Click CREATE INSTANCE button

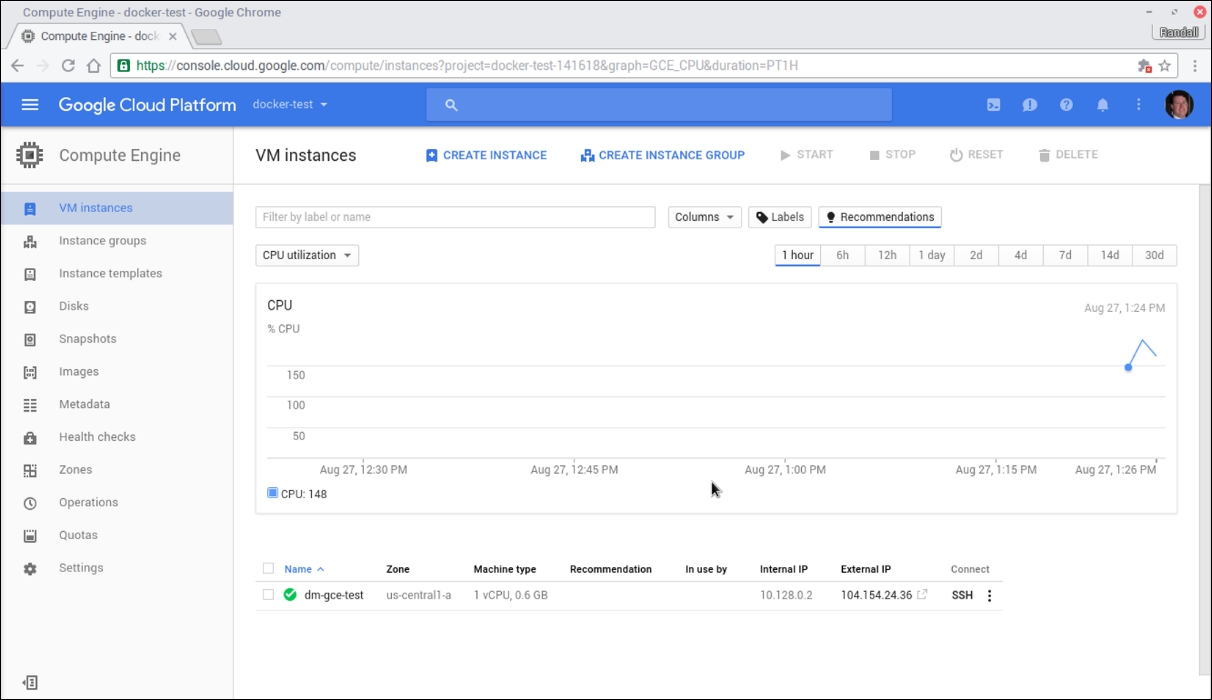pos(486,155)
